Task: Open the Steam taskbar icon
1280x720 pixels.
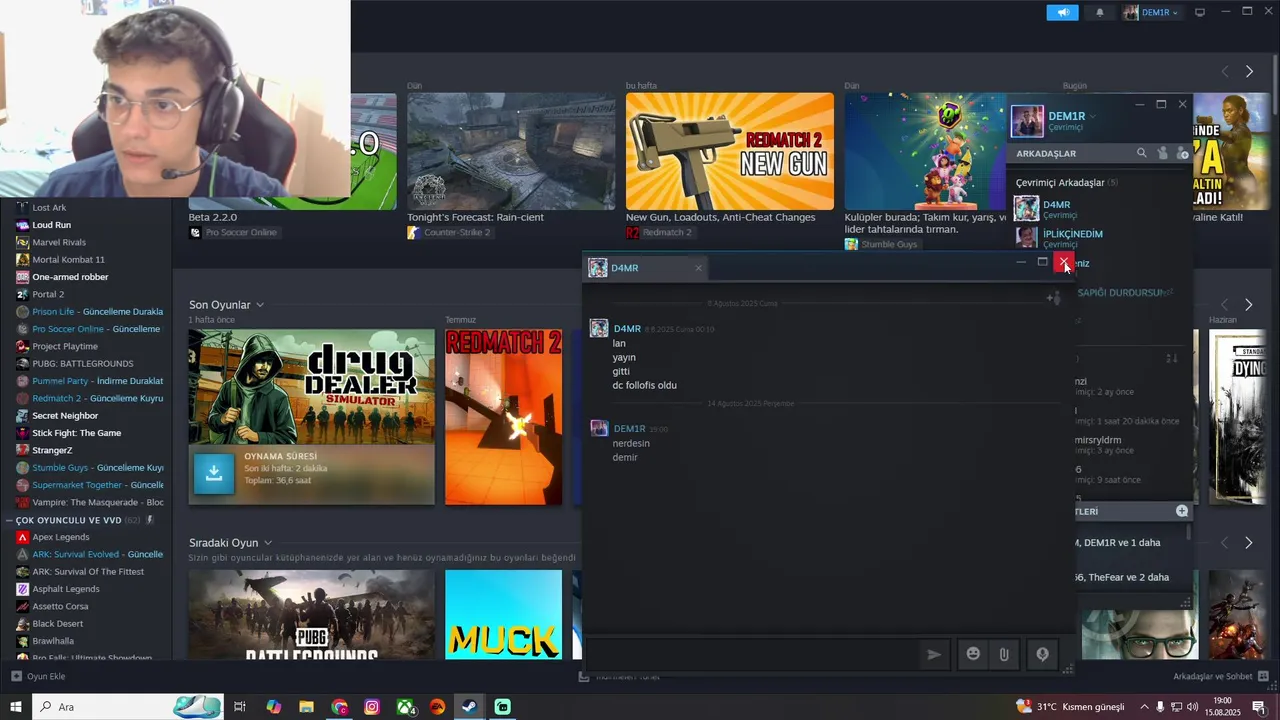Action: click(x=469, y=707)
